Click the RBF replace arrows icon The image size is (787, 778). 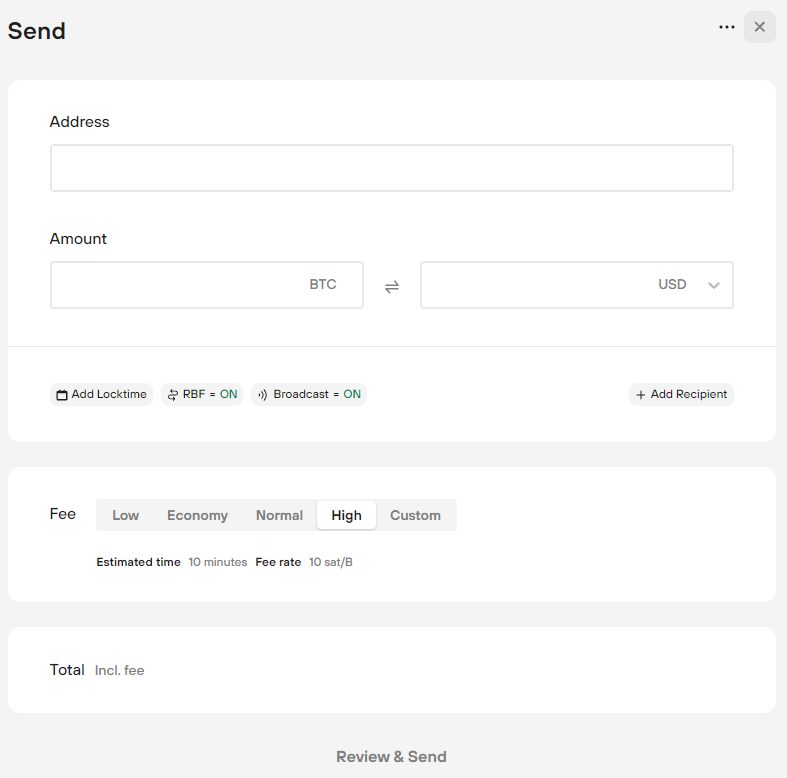coord(173,395)
